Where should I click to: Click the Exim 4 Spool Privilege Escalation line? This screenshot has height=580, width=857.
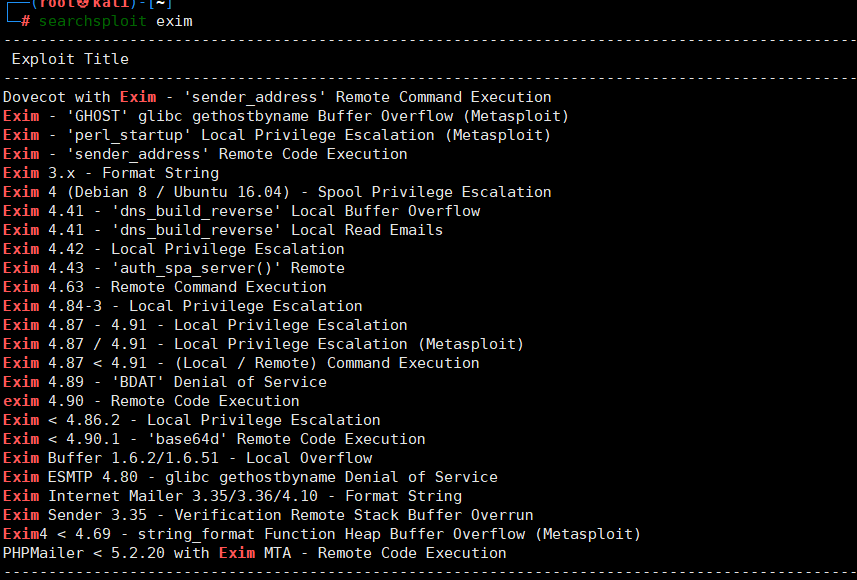277,192
